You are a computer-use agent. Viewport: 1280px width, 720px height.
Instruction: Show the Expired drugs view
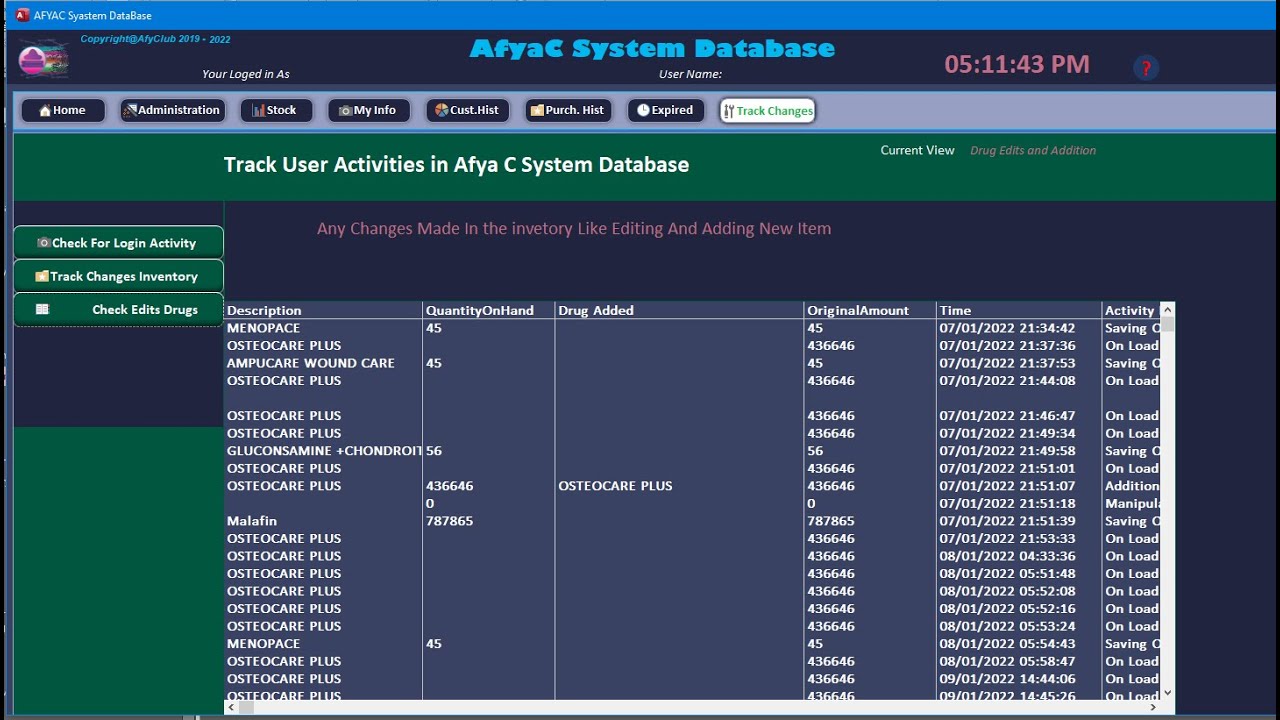[x=666, y=110]
